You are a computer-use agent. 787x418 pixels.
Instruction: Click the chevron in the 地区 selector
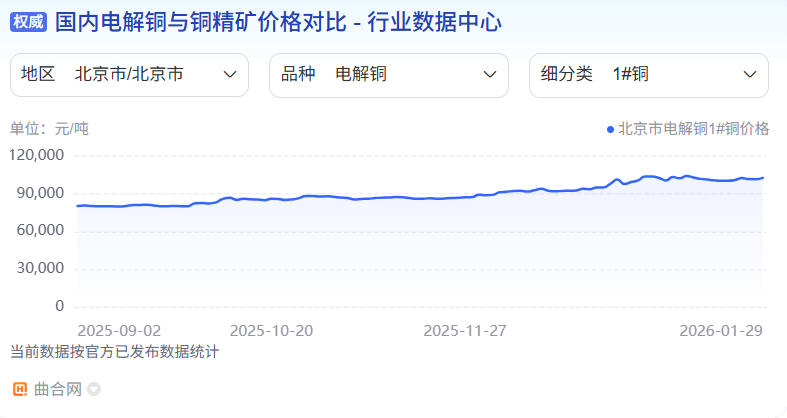coord(229,74)
